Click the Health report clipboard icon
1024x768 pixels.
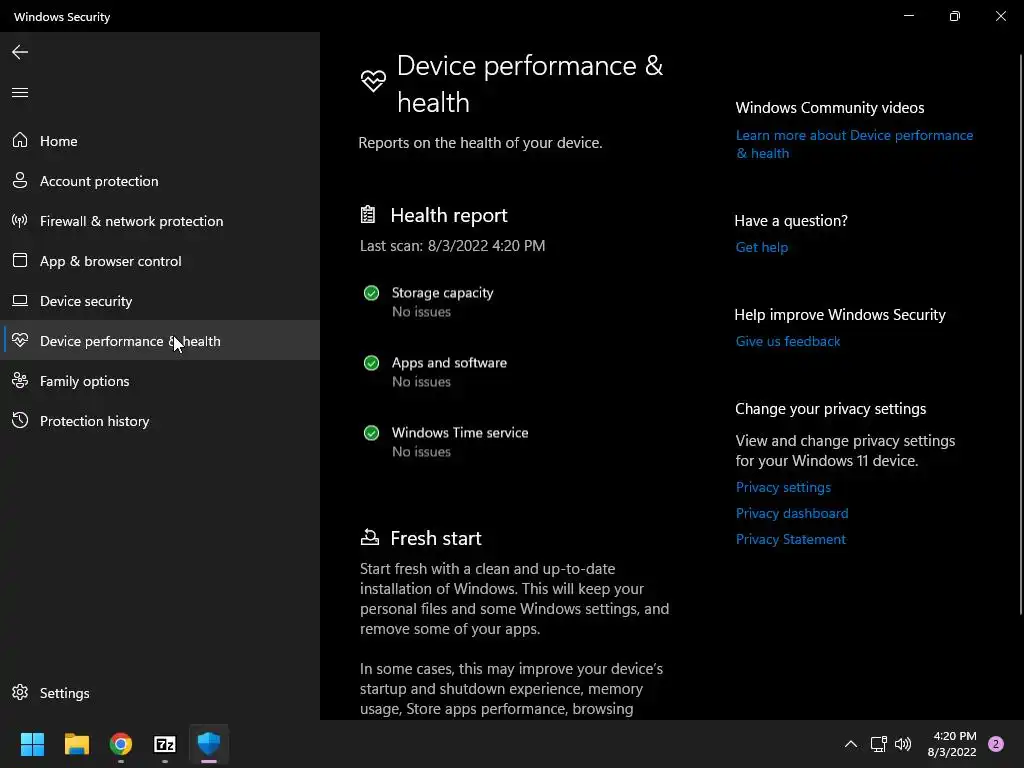tap(368, 214)
